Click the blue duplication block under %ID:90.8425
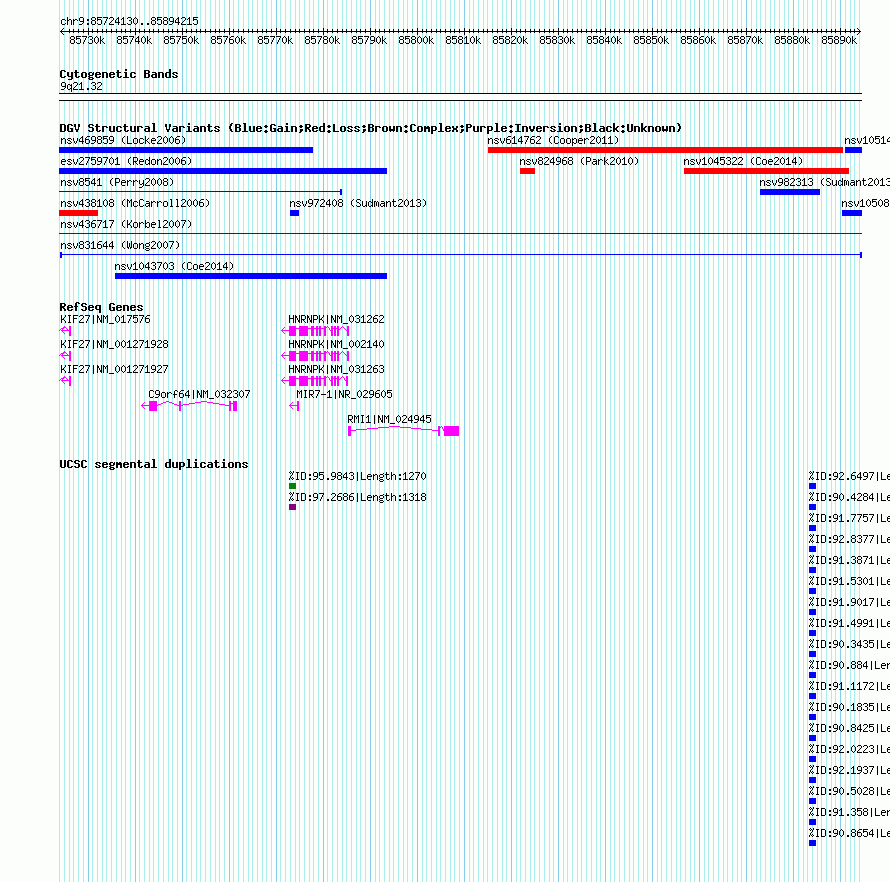The image size is (890, 882). point(812,738)
